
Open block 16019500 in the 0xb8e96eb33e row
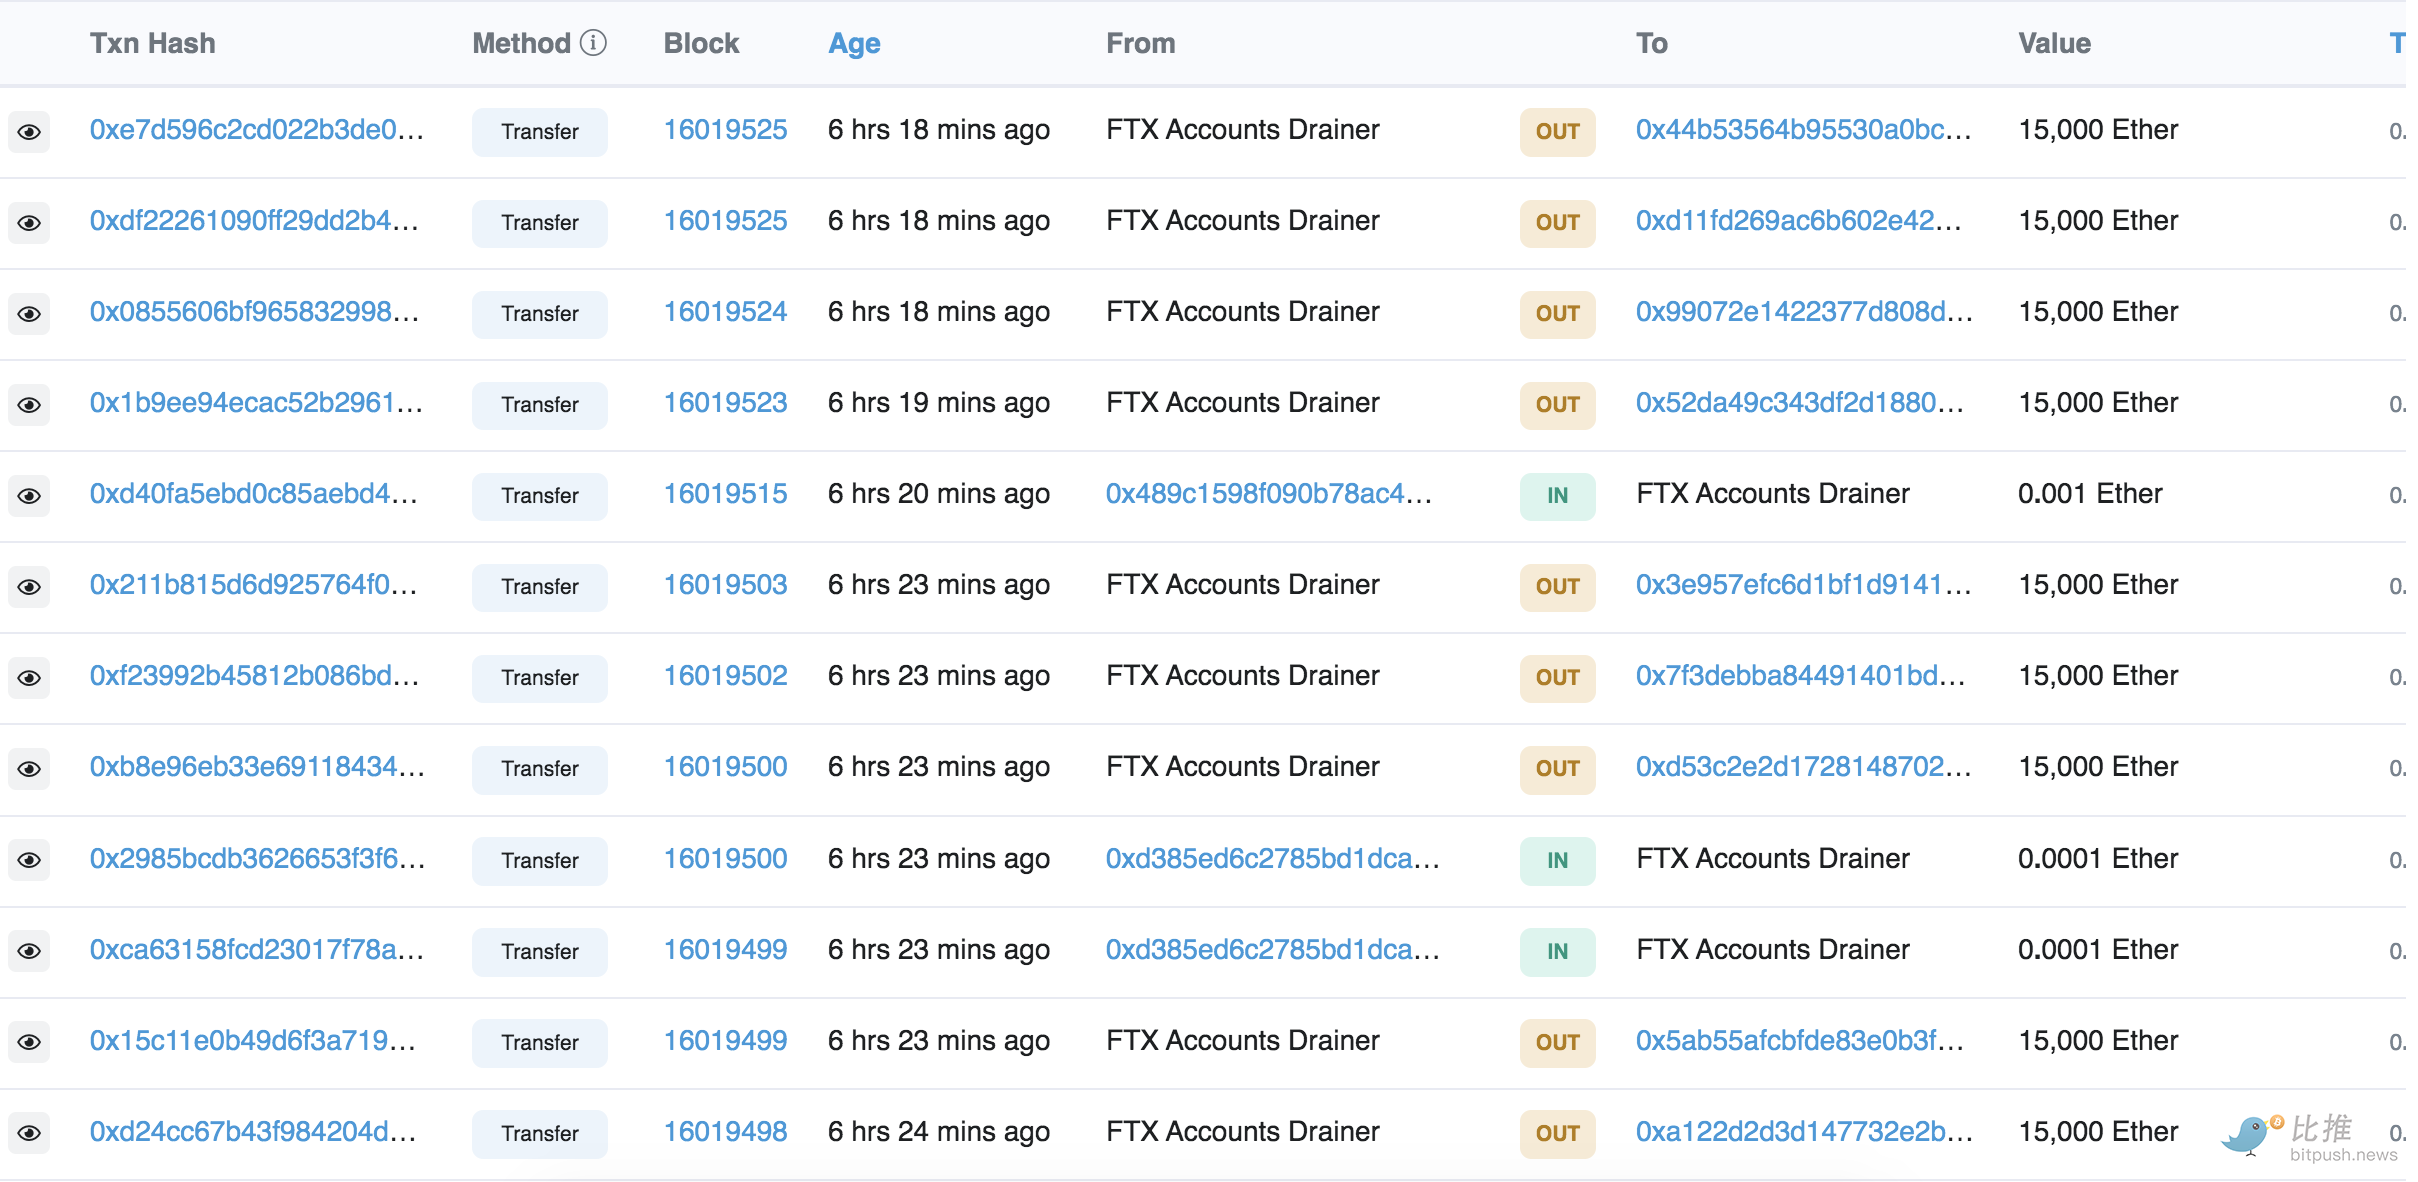tap(725, 767)
